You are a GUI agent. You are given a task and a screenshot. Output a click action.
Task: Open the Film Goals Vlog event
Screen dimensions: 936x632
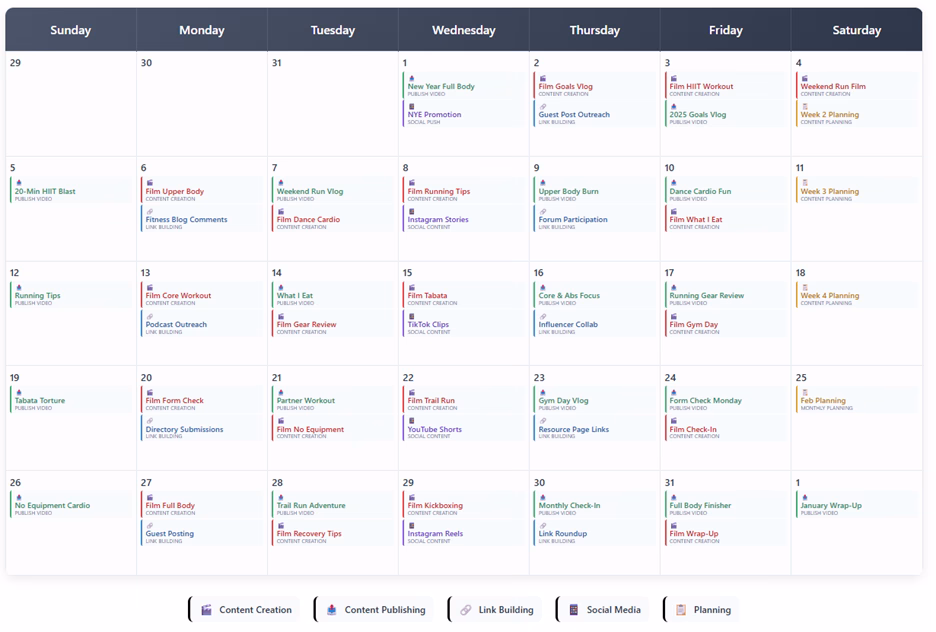tap(595, 85)
